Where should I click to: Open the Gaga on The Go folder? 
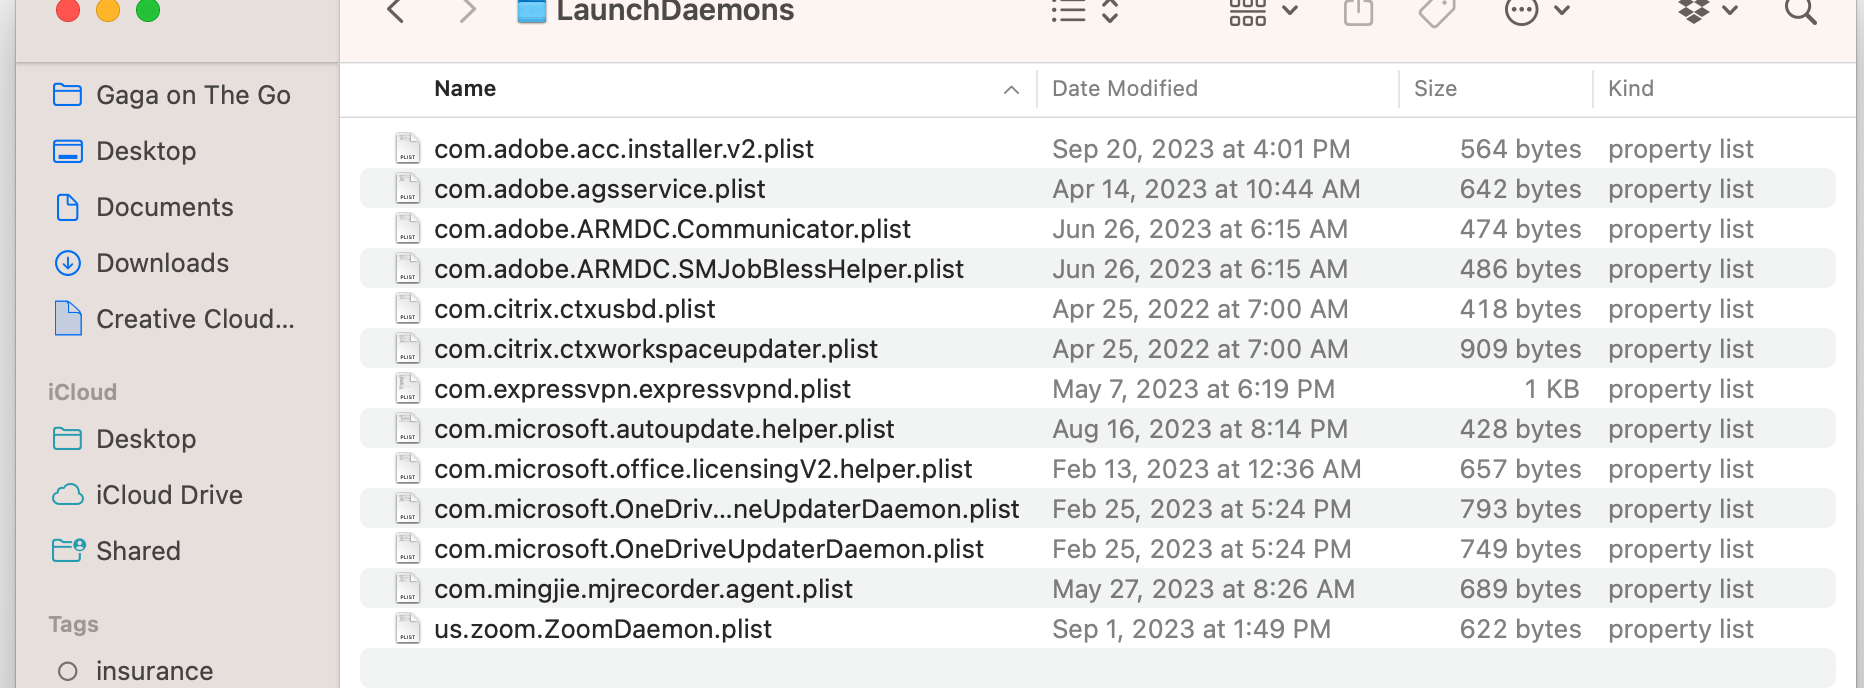pyautogui.click(x=193, y=95)
